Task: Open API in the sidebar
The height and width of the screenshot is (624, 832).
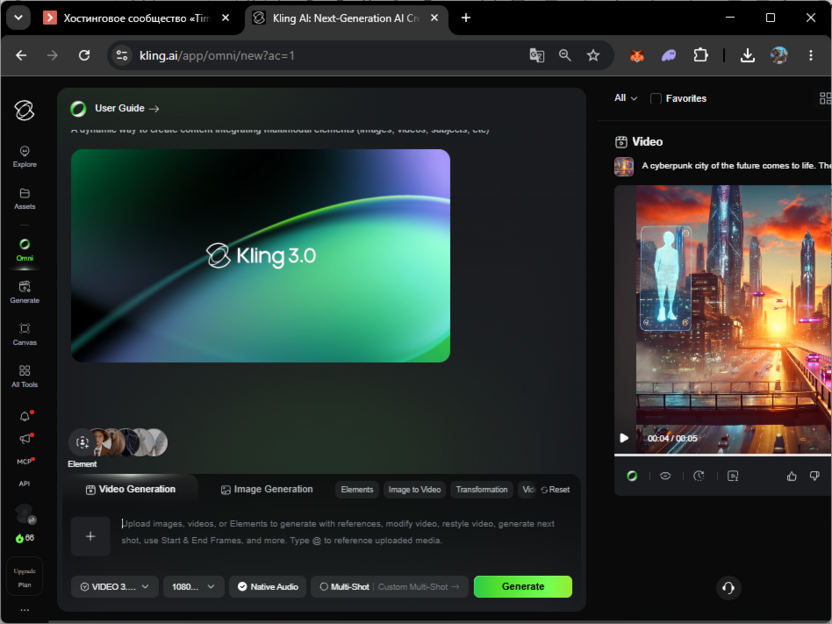Action: [x=24, y=483]
